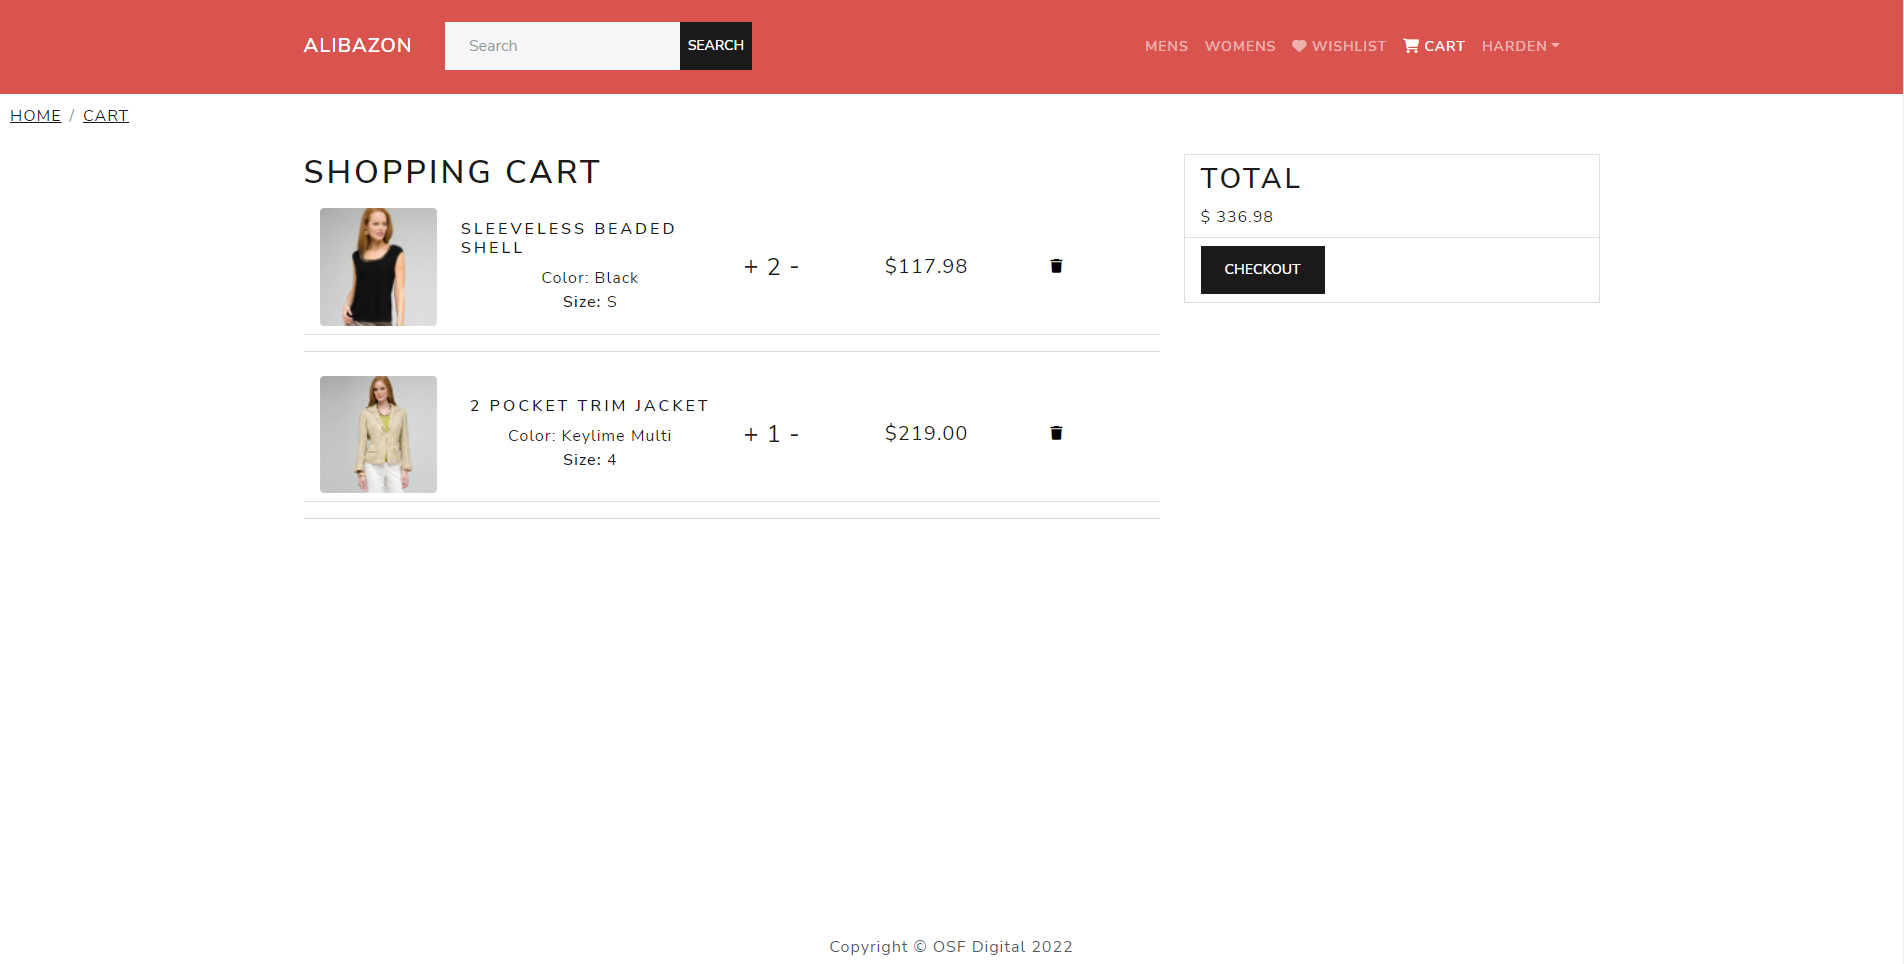Open the MENS menu
This screenshot has width=1904, height=964.
point(1166,46)
